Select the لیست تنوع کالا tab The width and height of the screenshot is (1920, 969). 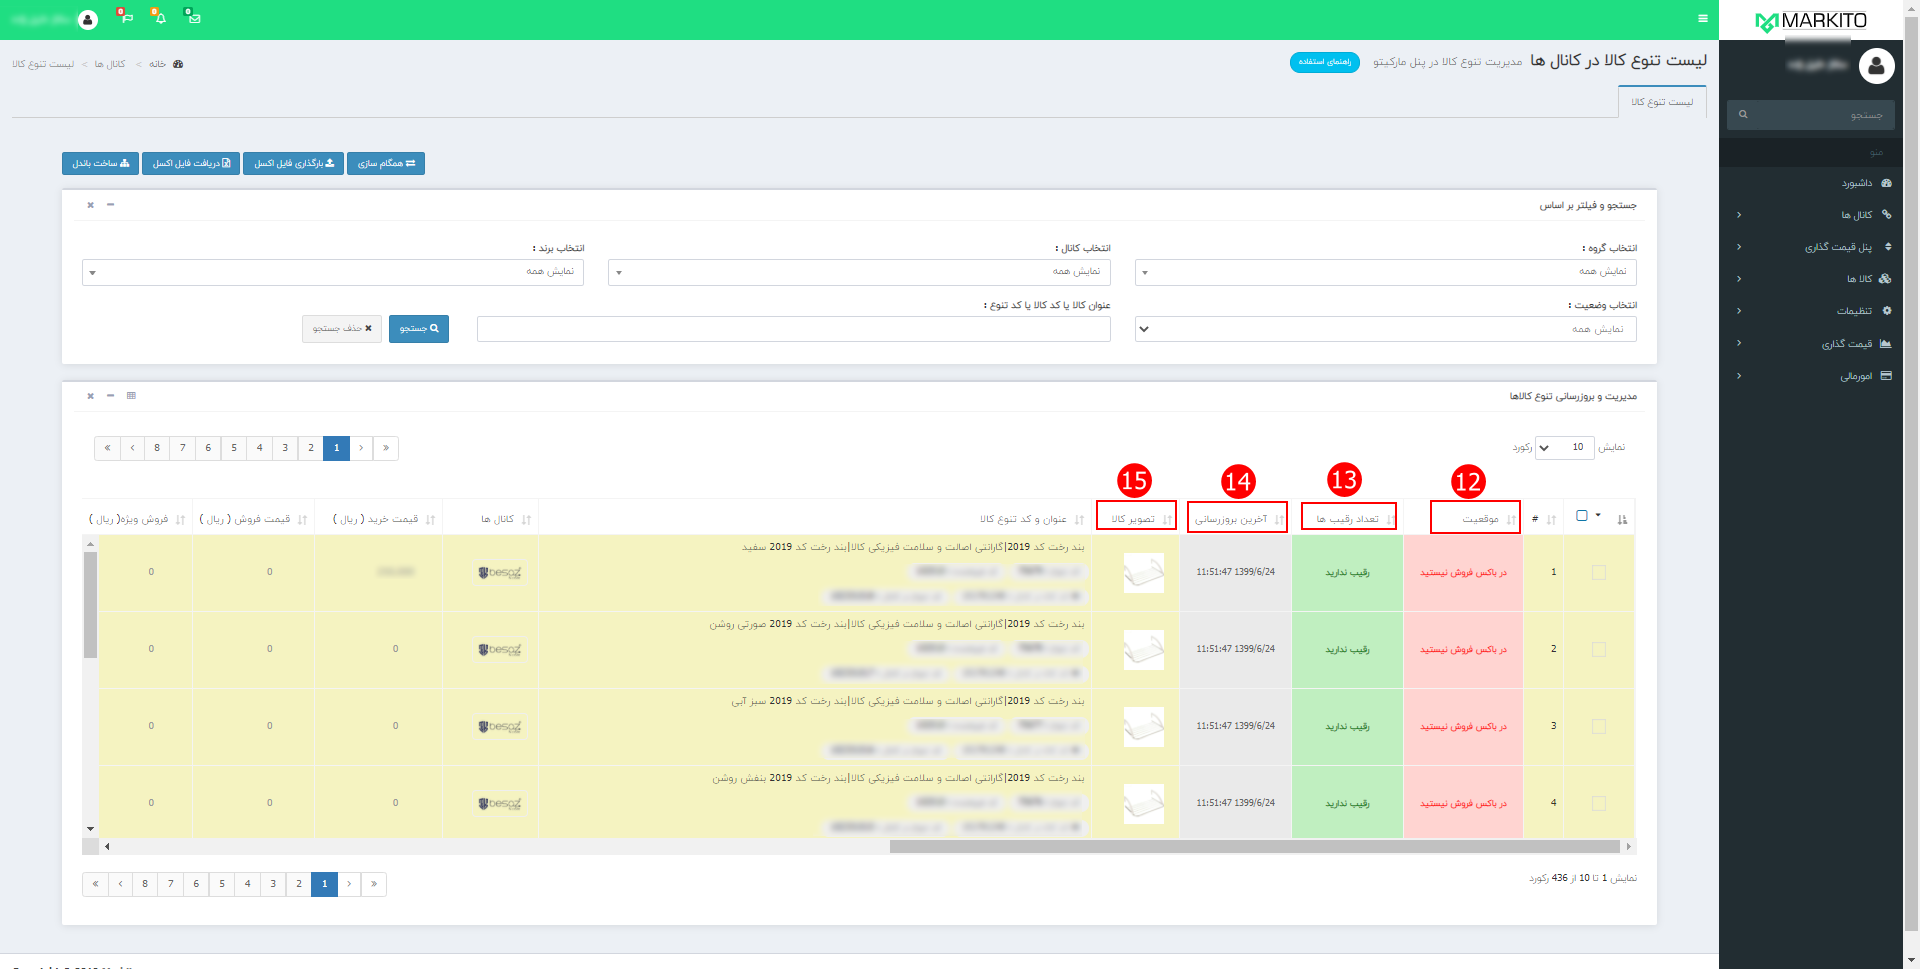(1662, 102)
